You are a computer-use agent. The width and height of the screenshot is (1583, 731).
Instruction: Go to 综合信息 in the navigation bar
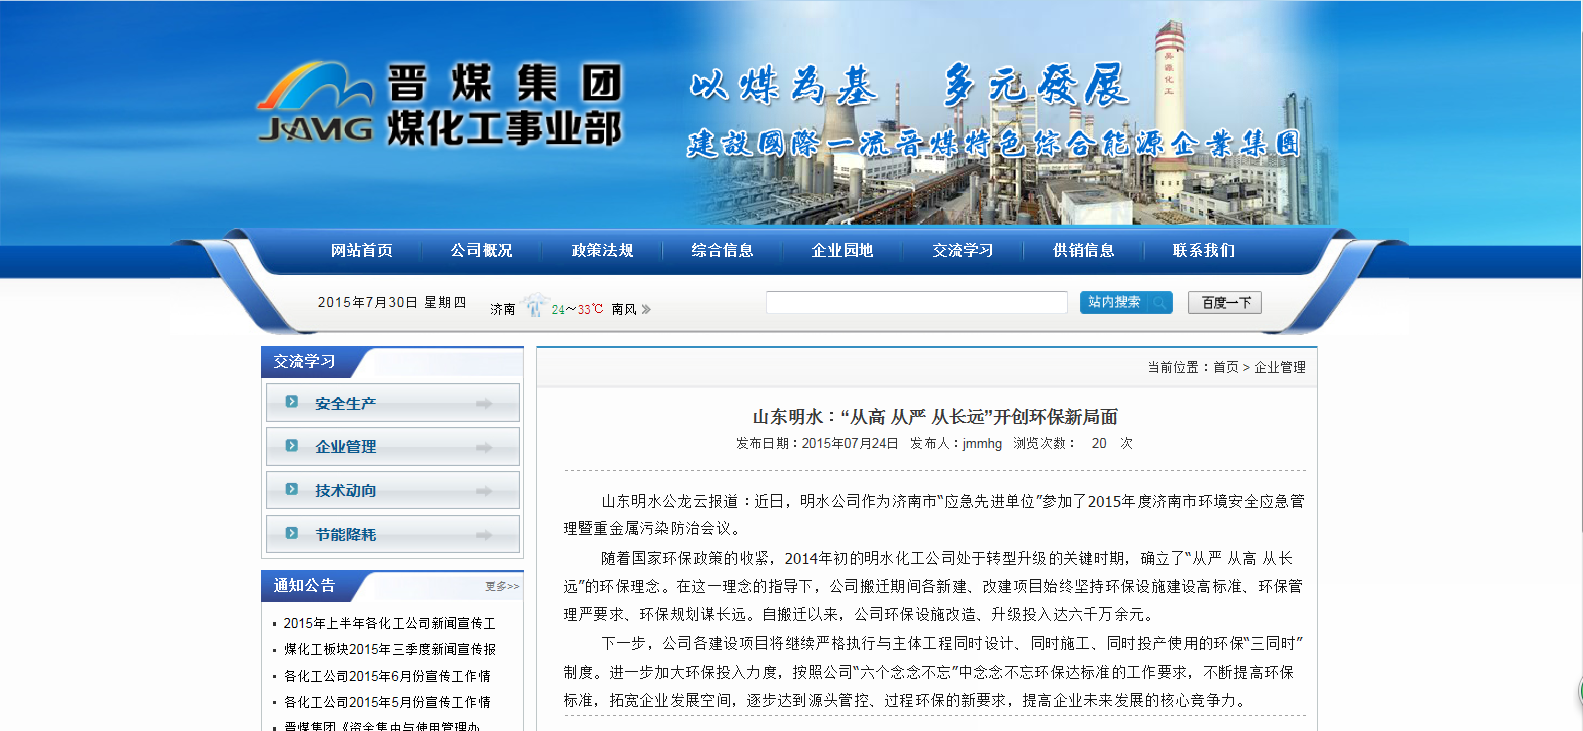pos(722,251)
